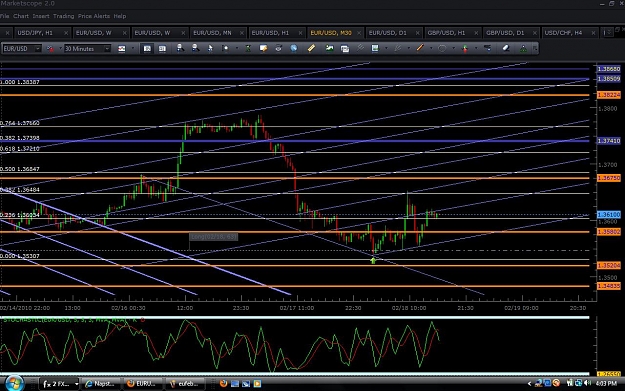625x391 pixels.
Task: Click the green hourglass icon
Action: pyautogui.click(x=248, y=48)
